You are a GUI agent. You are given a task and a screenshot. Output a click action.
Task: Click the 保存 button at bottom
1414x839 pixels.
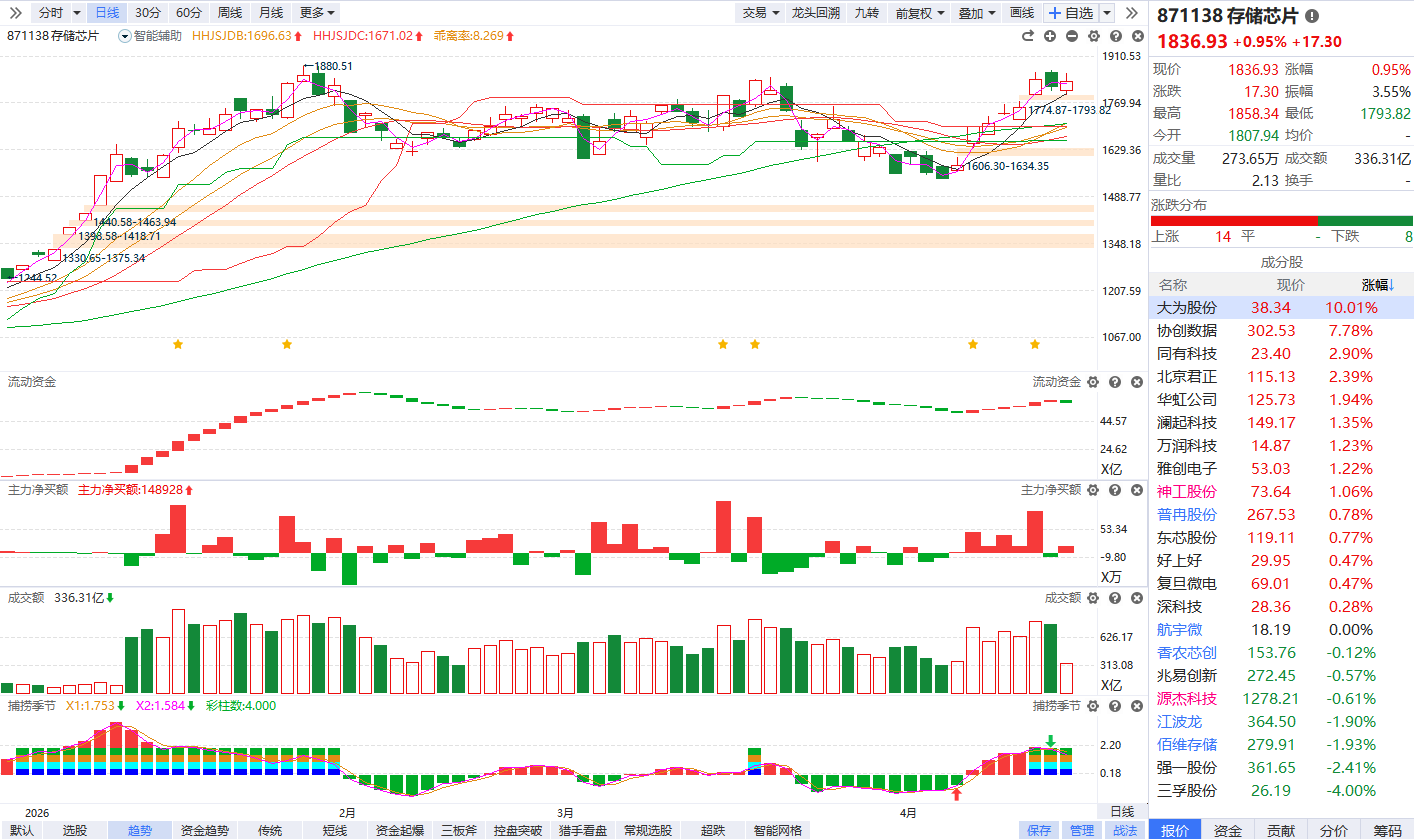click(1039, 830)
